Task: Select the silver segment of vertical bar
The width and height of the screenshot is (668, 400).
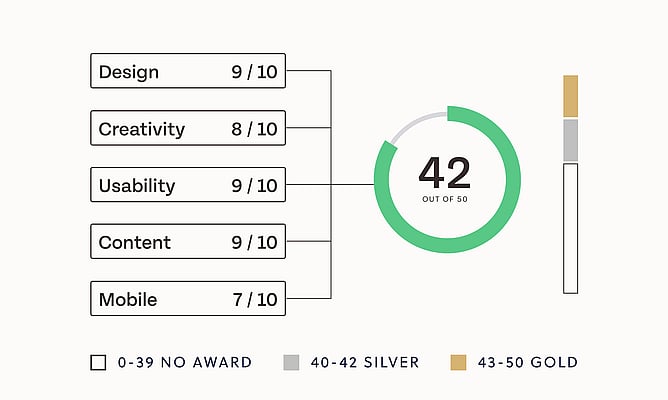Action: (570, 140)
